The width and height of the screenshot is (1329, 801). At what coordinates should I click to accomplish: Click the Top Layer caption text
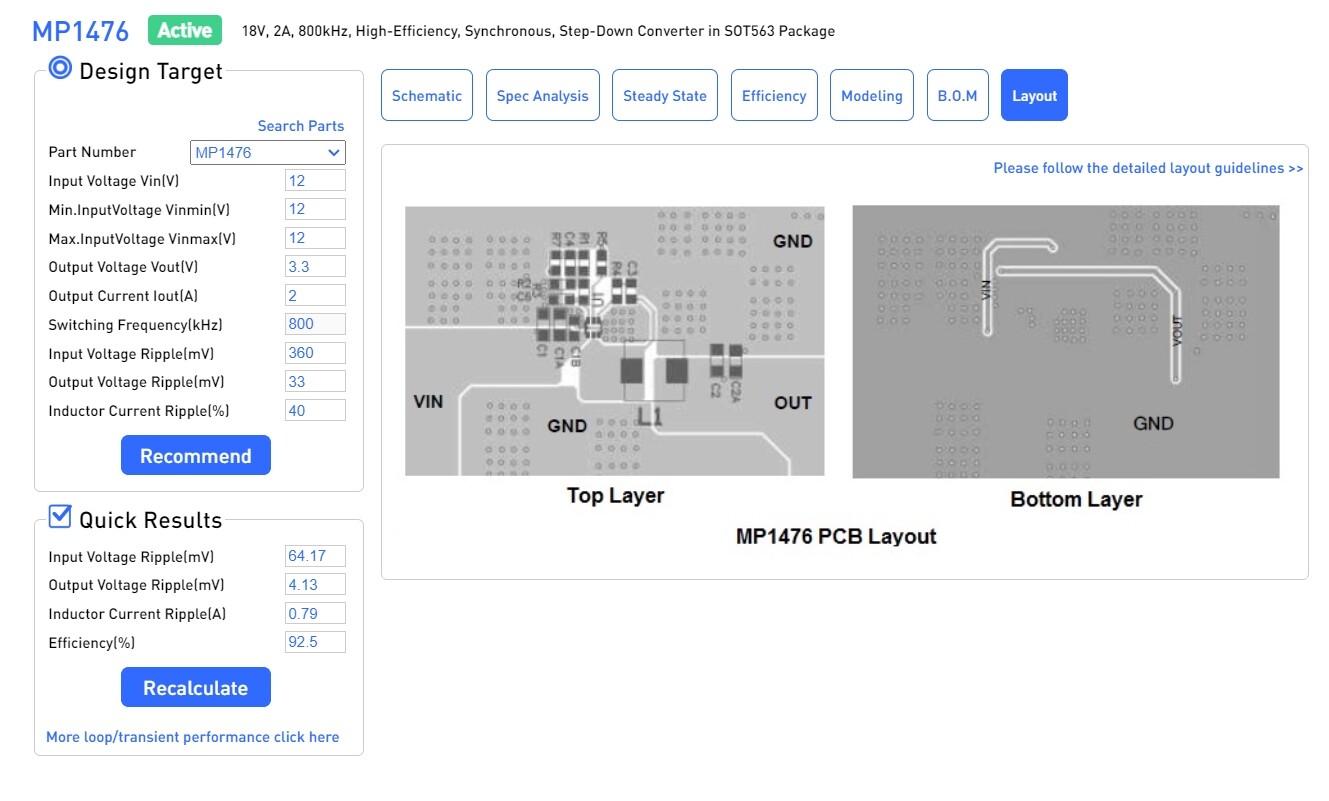(615, 495)
